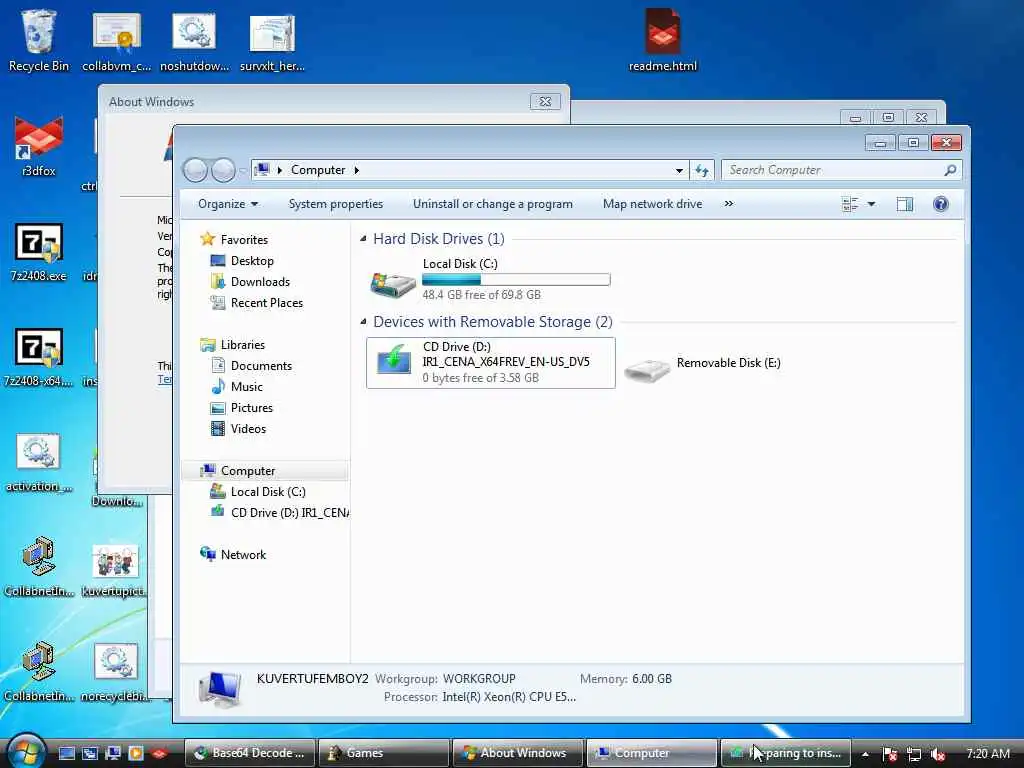The width and height of the screenshot is (1024, 768).
Task: Click the network tray icon
Action: click(914, 754)
